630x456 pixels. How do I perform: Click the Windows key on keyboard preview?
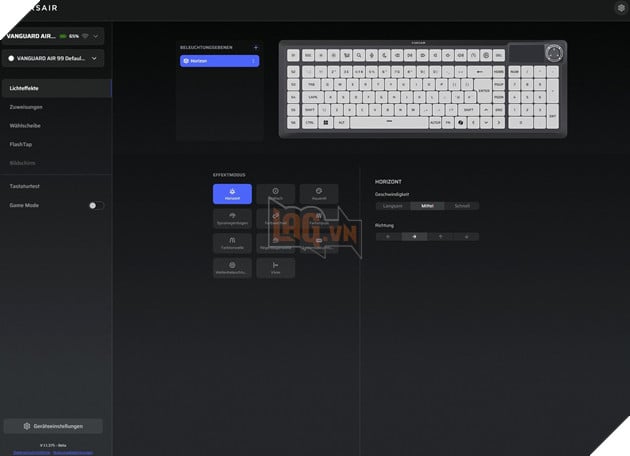click(x=325, y=123)
